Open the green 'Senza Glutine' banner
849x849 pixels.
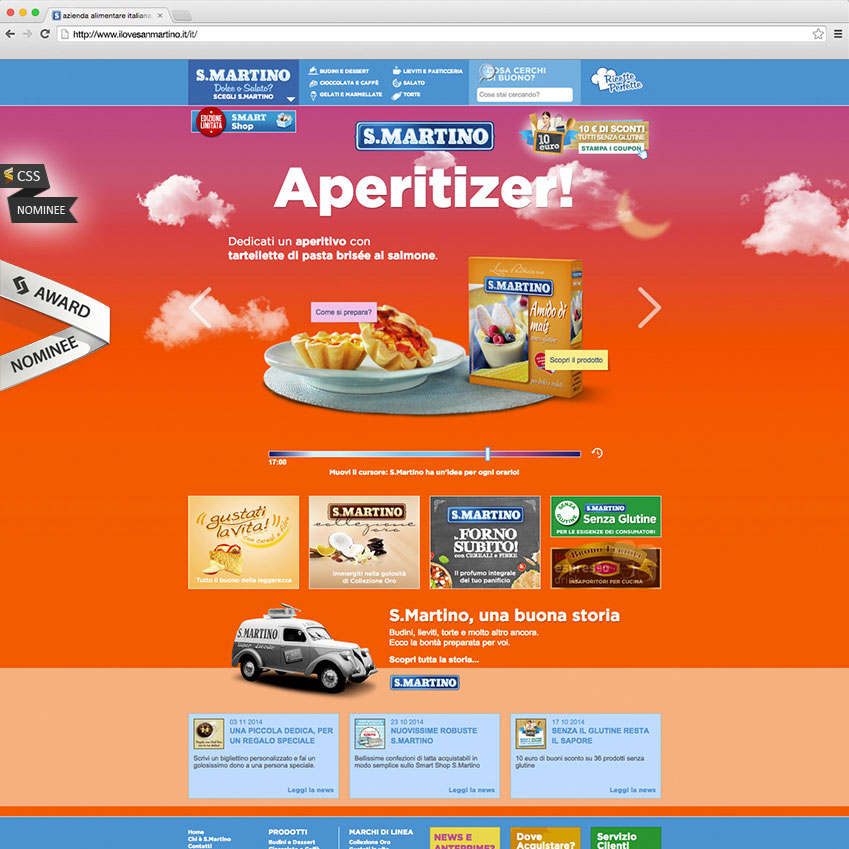tap(606, 517)
